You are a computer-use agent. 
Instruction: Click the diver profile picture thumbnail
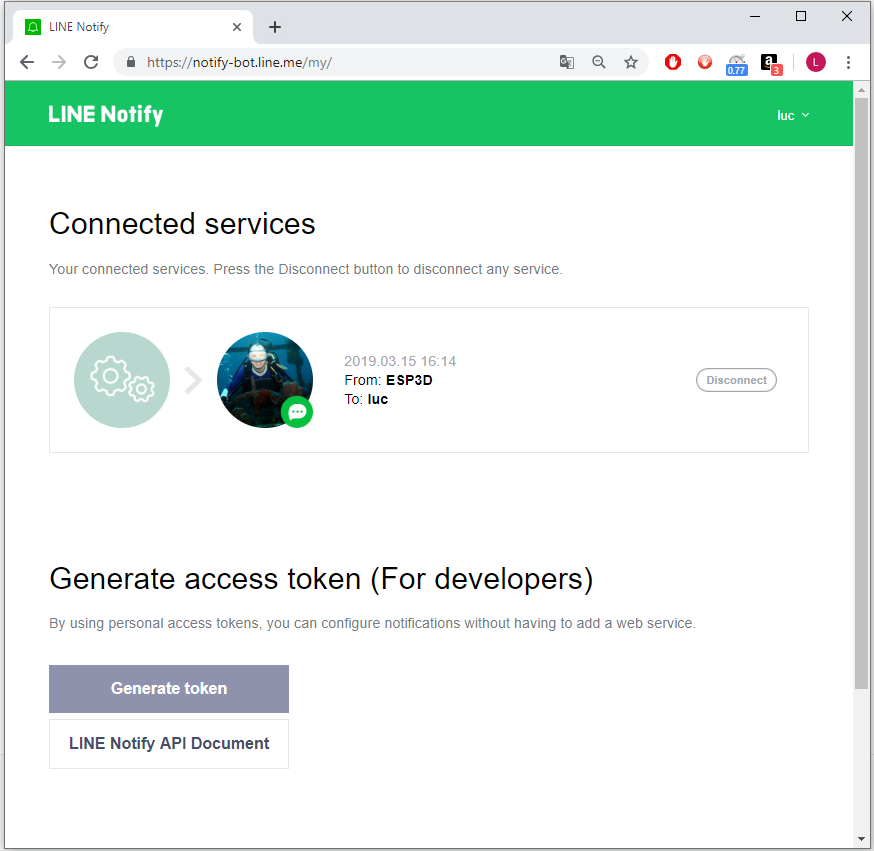pyautogui.click(x=264, y=379)
